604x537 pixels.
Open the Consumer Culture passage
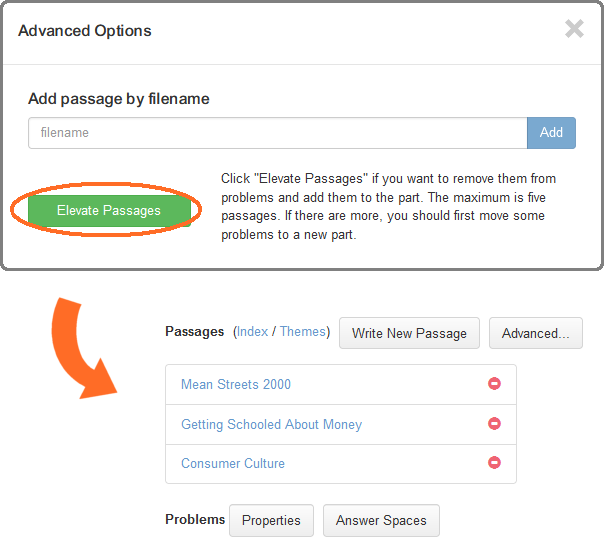pyautogui.click(x=233, y=463)
